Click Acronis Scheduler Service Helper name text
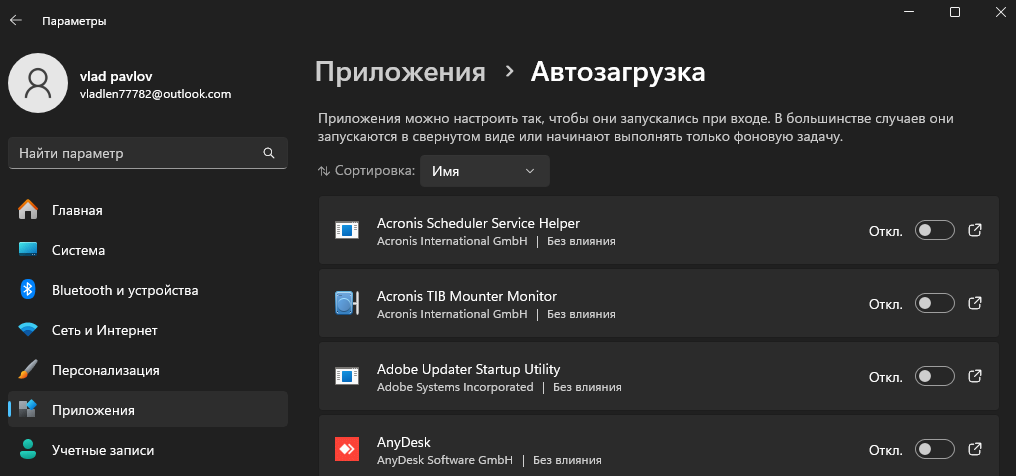The height and width of the screenshot is (476, 1016). point(478,223)
